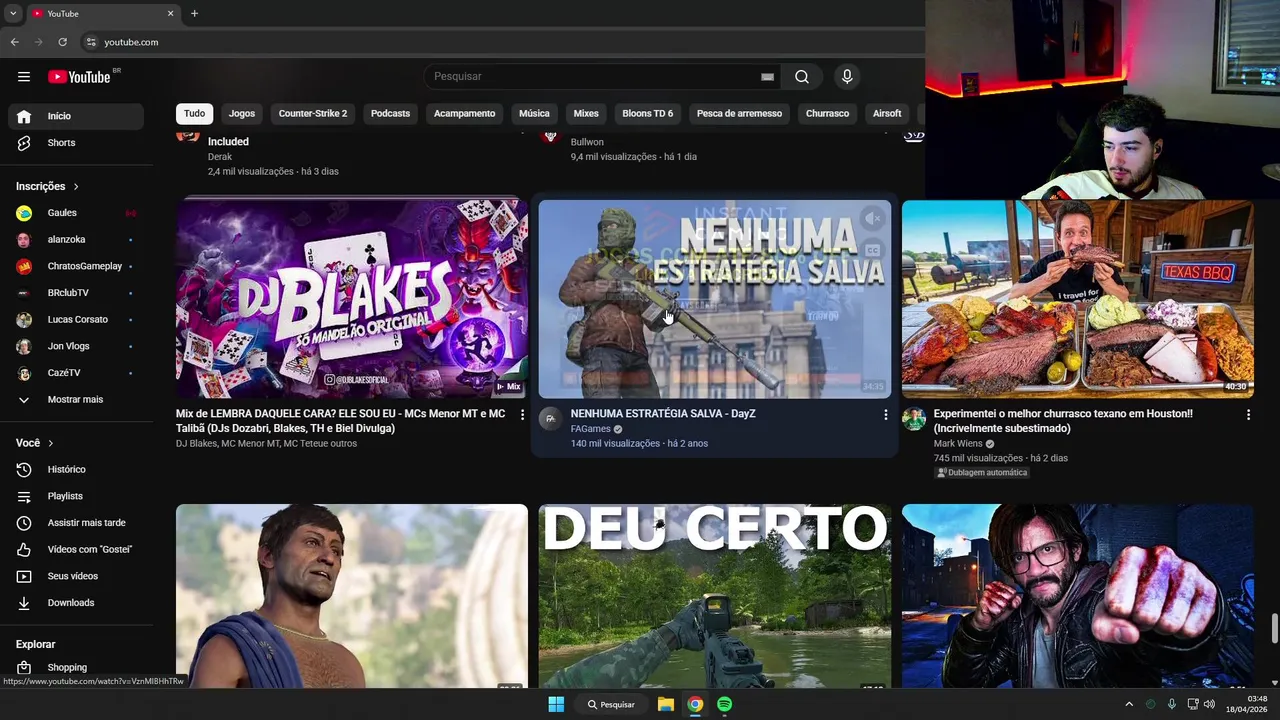Select the Tudo filter chip
Image resolution: width=1280 pixels, height=720 pixels.
tap(194, 114)
